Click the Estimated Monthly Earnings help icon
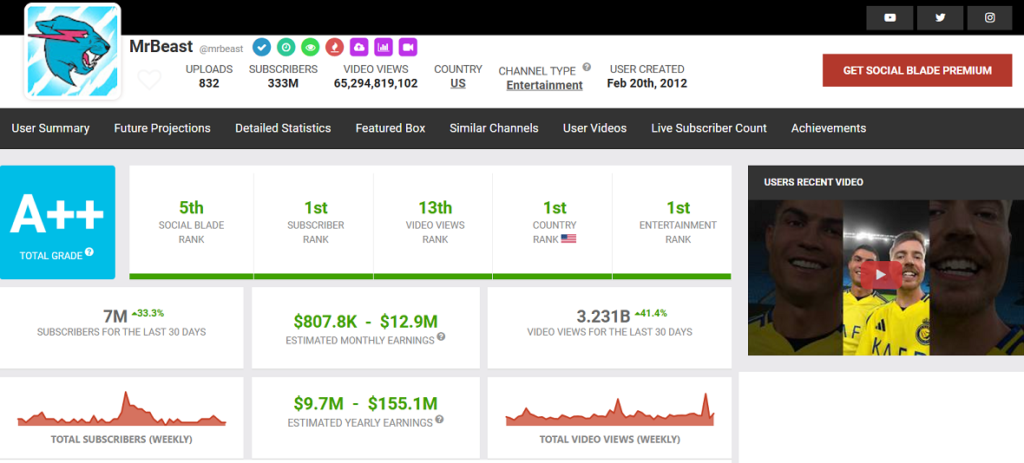Viewport: 1024px width, 463px height. coord(441,337)
